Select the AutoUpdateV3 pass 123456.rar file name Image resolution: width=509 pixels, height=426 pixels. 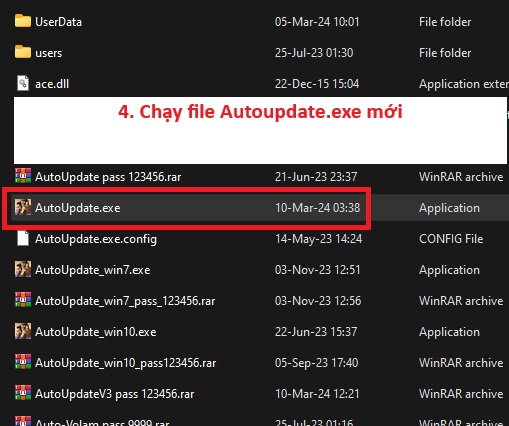115,394
